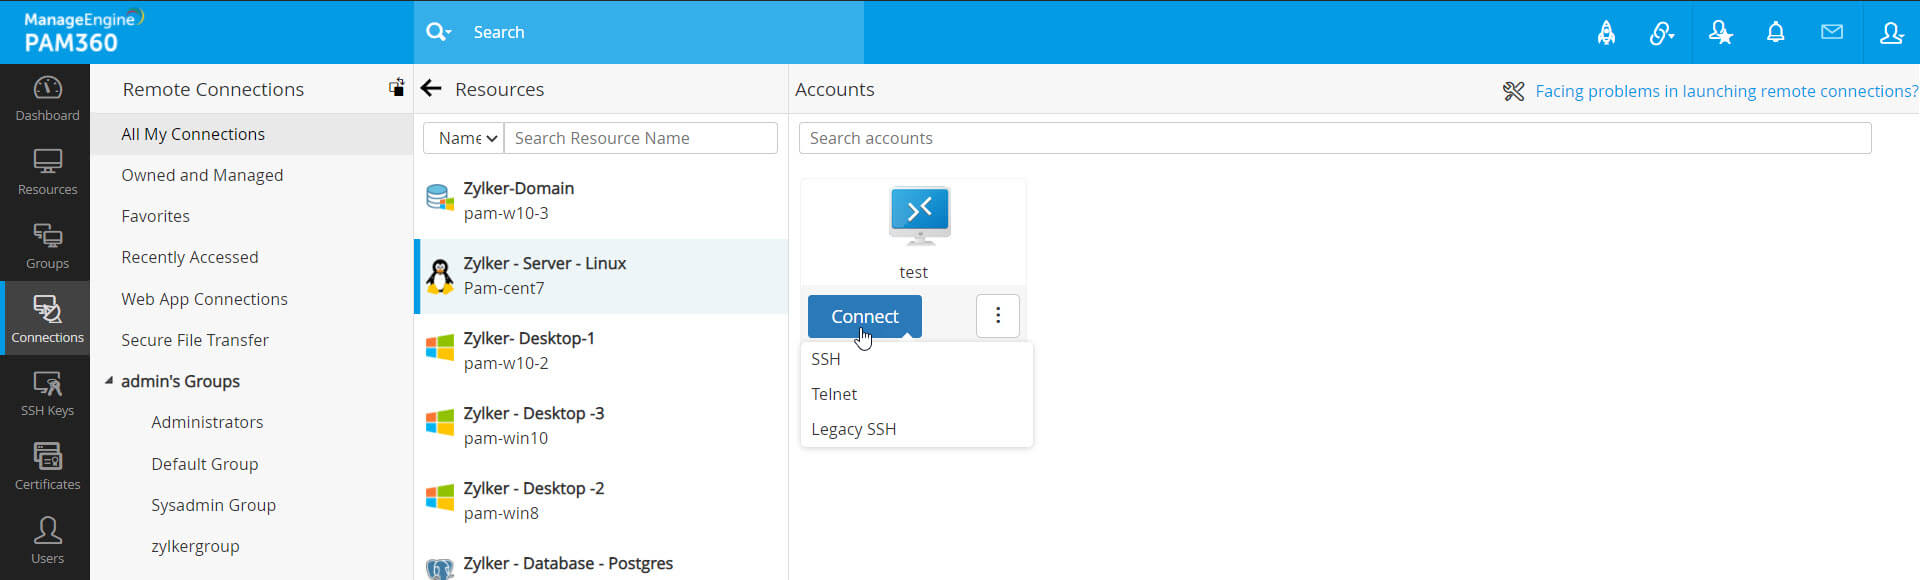The height and width of the screenshot is (580, 1920).
Task: Open Web App Connections
Action: [x=204, y=299]
